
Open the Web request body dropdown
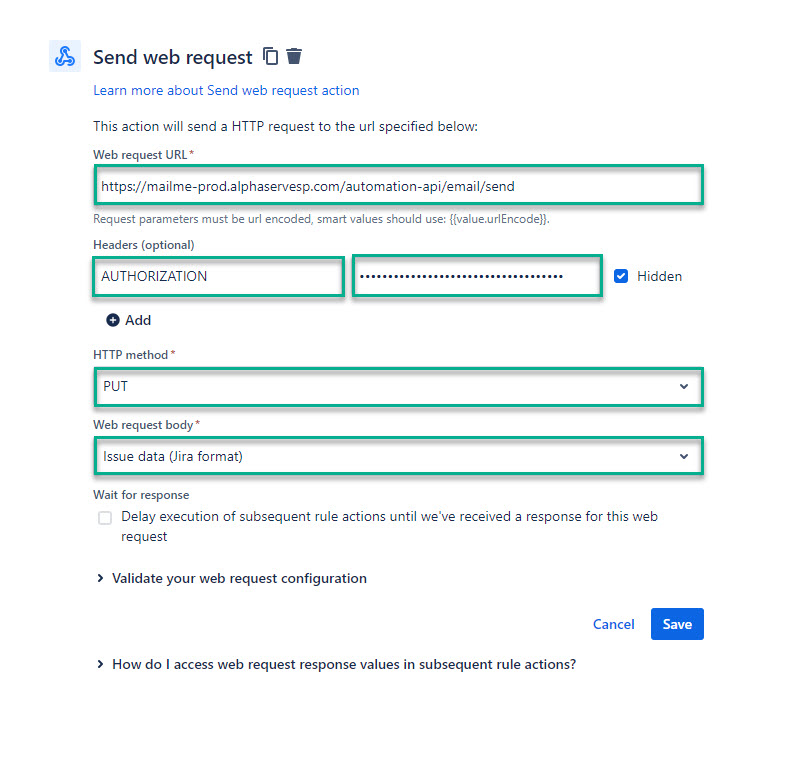[398, 456]
